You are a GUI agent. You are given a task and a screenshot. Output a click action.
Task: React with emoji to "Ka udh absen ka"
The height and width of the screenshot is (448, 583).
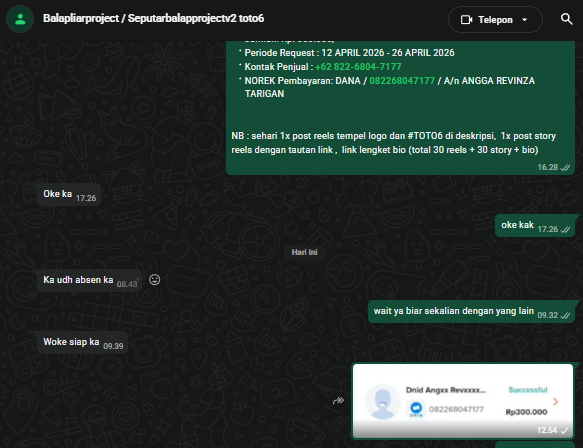pos(155,280)
